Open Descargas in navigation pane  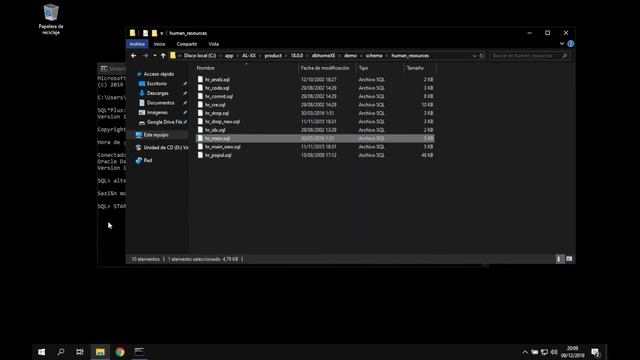pyautogui.click(x=158, y=93)
